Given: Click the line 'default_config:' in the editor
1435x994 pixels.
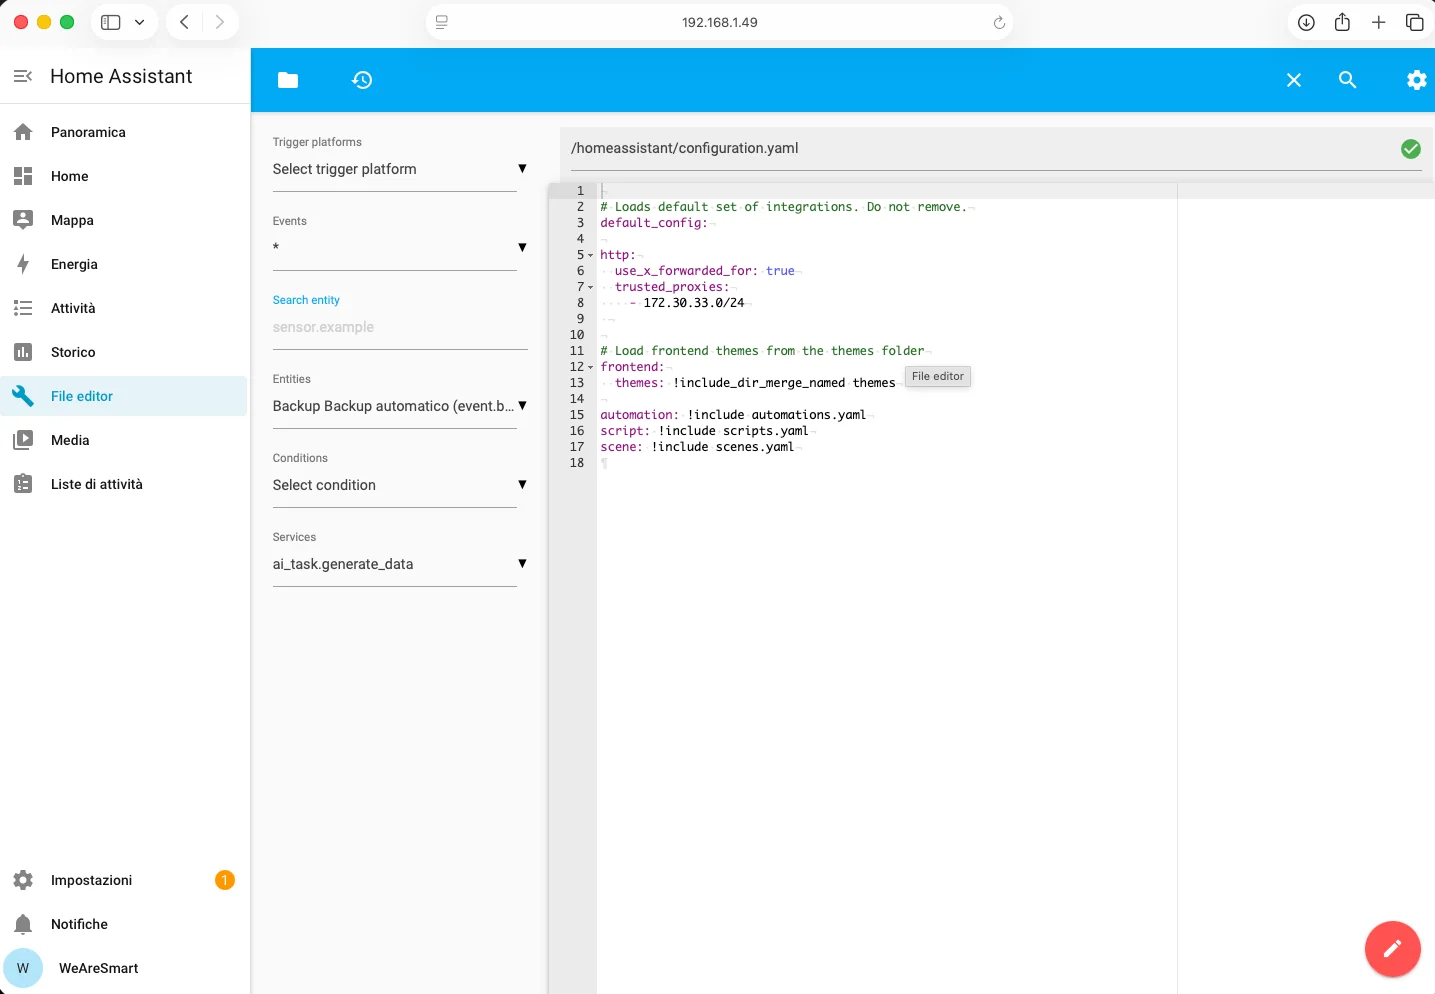Looking at the screenshot, I should pyautogui.click(x=654, y=223).
